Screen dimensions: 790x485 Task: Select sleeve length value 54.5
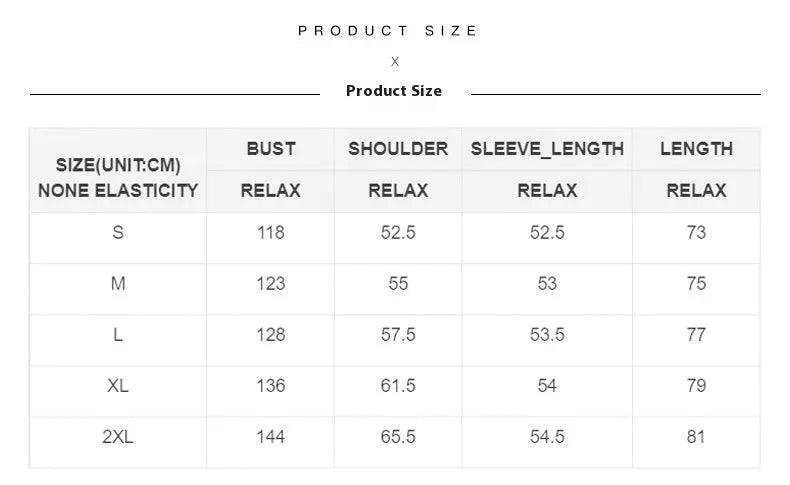coord(547,437)
